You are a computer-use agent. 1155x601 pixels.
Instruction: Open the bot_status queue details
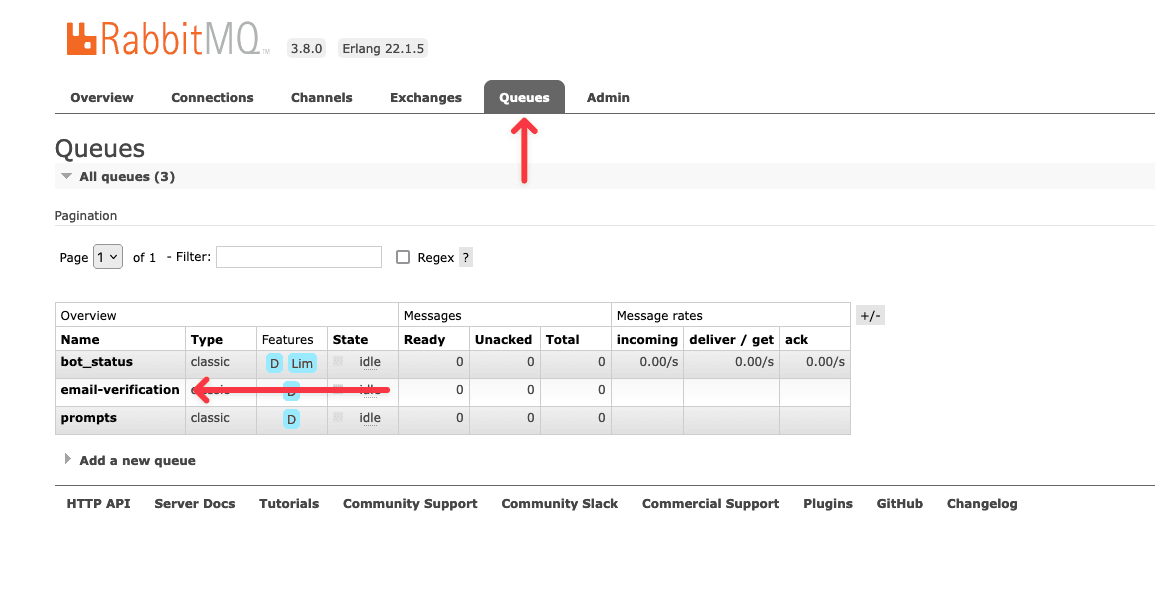point(97,362)
